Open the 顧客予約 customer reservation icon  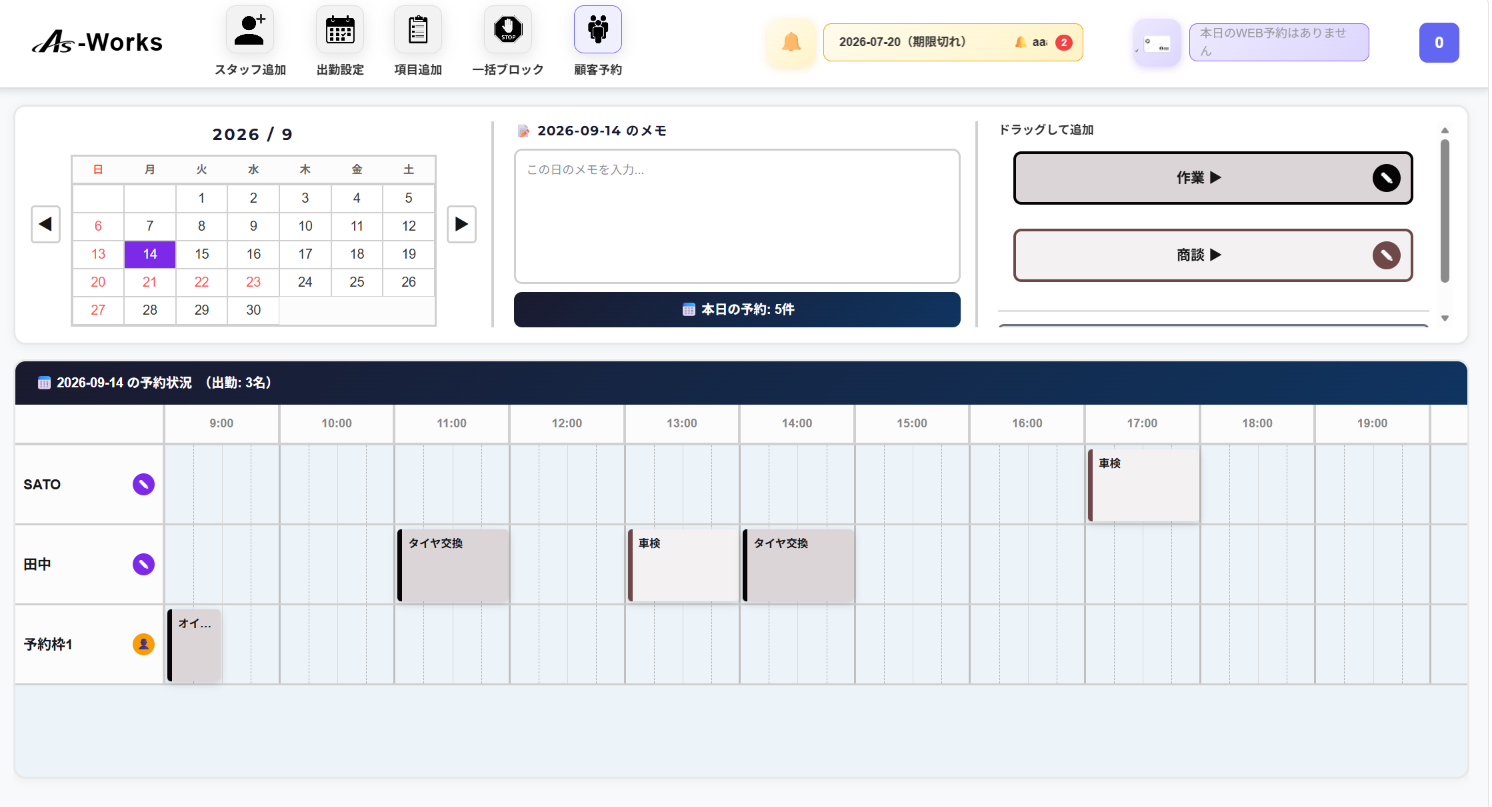coord(598,30)
